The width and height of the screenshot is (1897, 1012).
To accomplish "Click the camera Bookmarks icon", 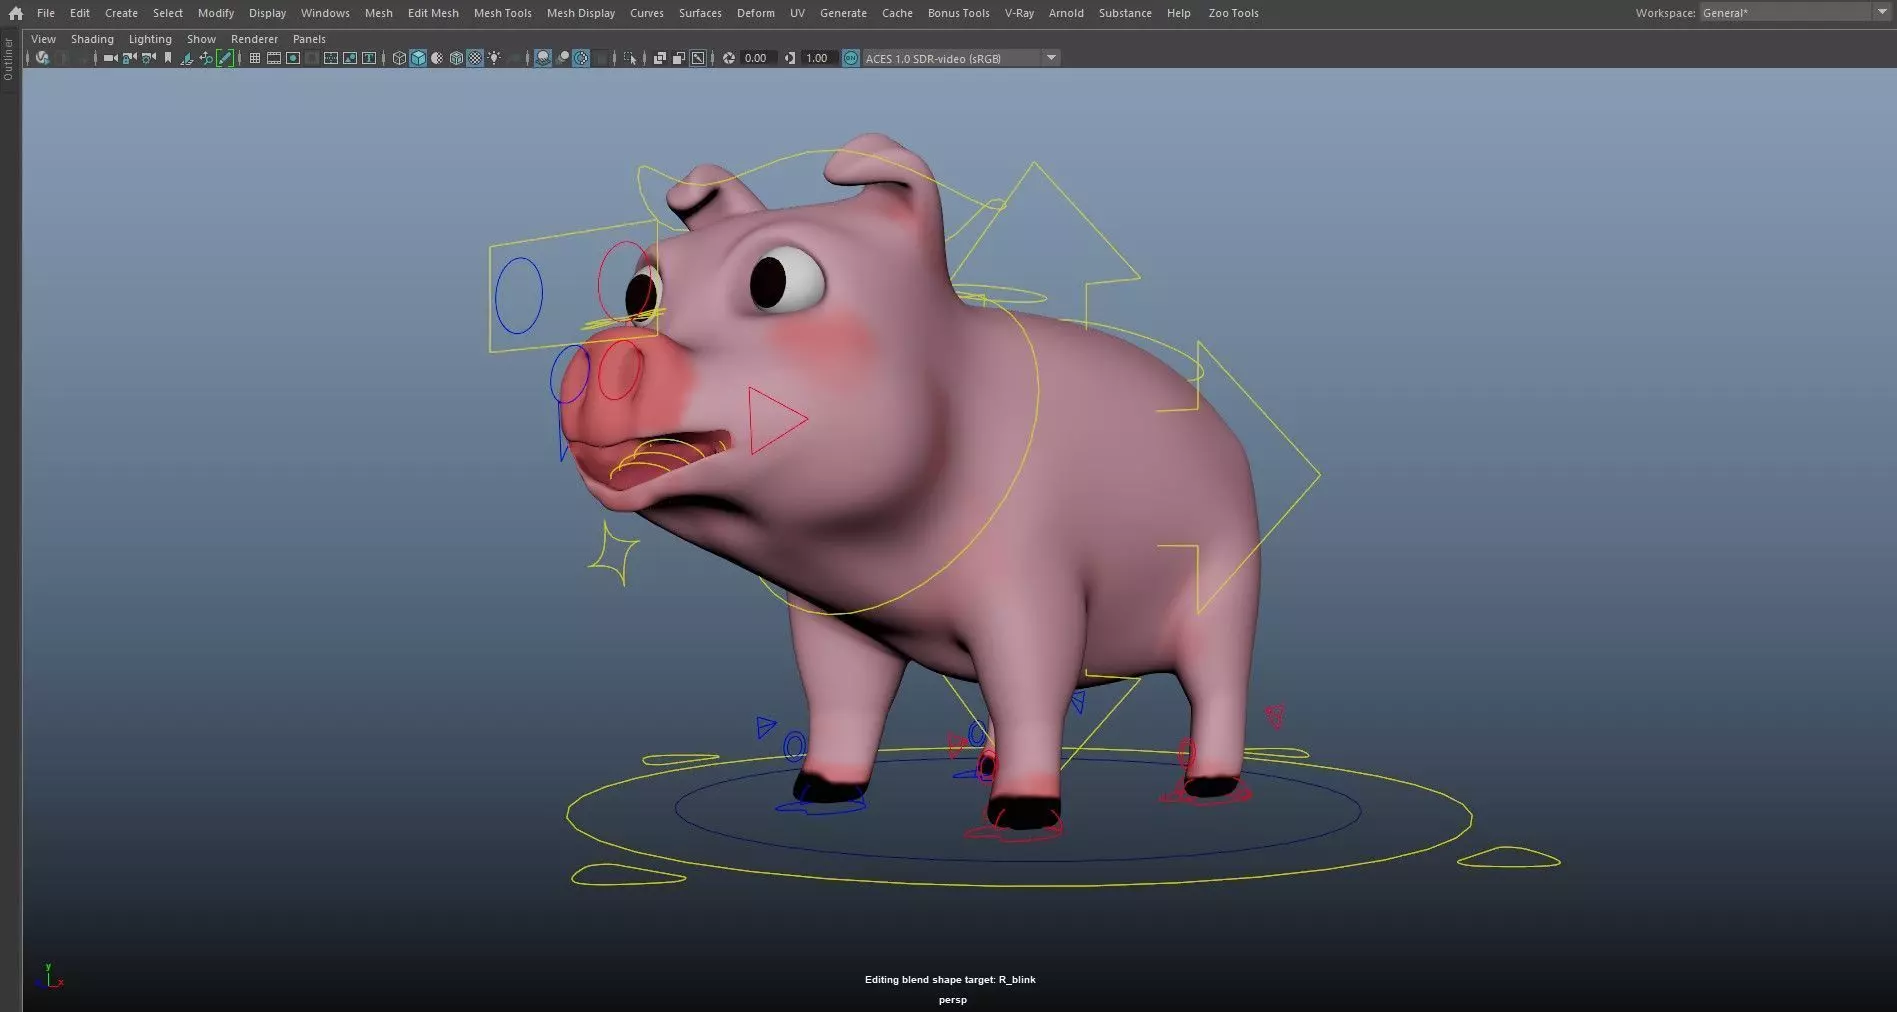I will (168, 58).
